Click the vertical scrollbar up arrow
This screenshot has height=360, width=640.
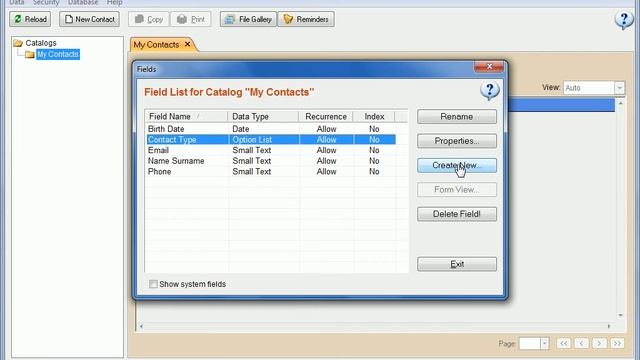pyautogui.click(x=620, y=103)
